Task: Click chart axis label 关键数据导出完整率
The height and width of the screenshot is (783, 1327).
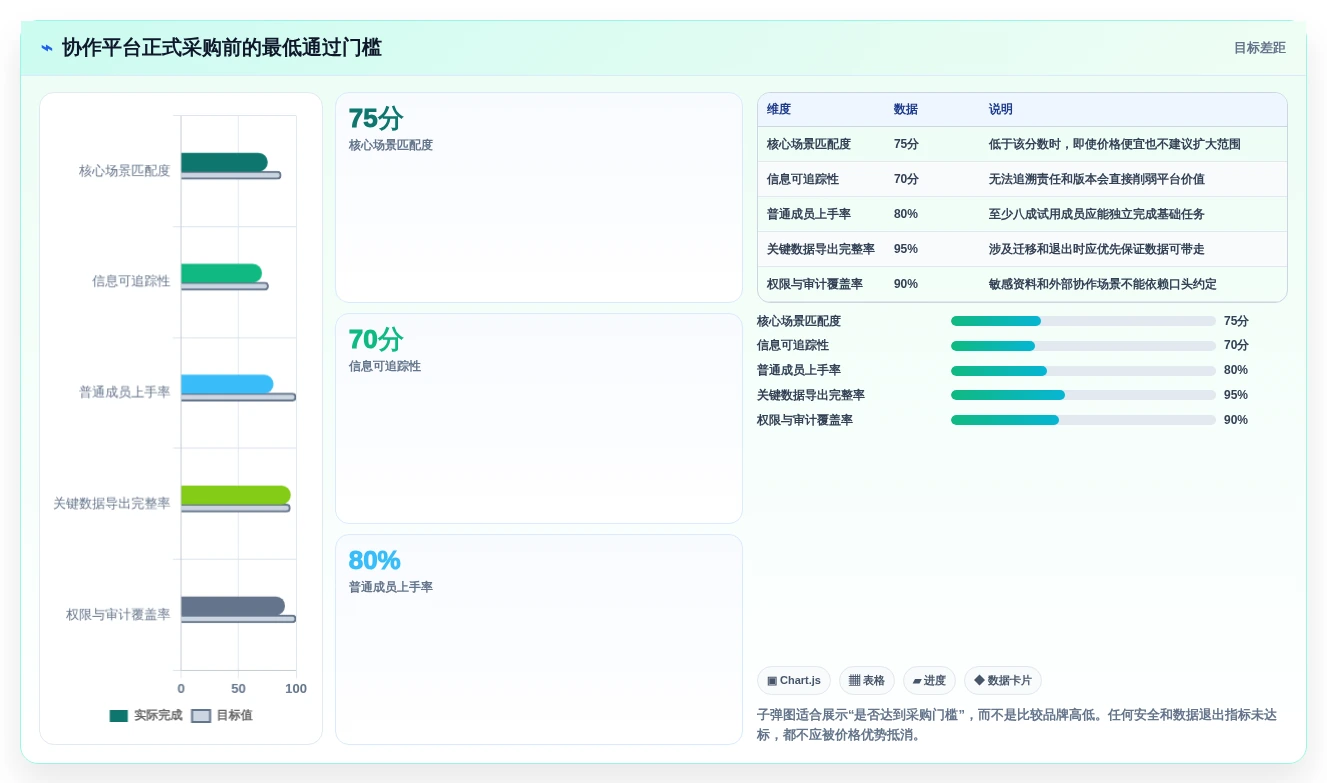Action: pyautogui.click(x=112, y=503)
